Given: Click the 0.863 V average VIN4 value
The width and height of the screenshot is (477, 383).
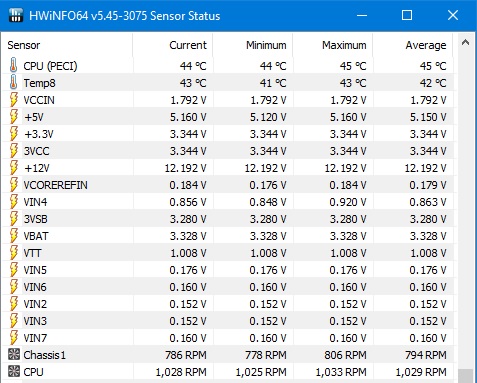Looking at the screenshot, I should (x=428, y=202).
